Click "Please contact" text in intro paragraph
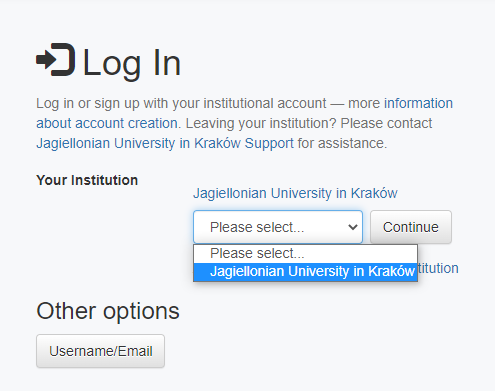This screenshot has height=391, width=495. (386, 123)
